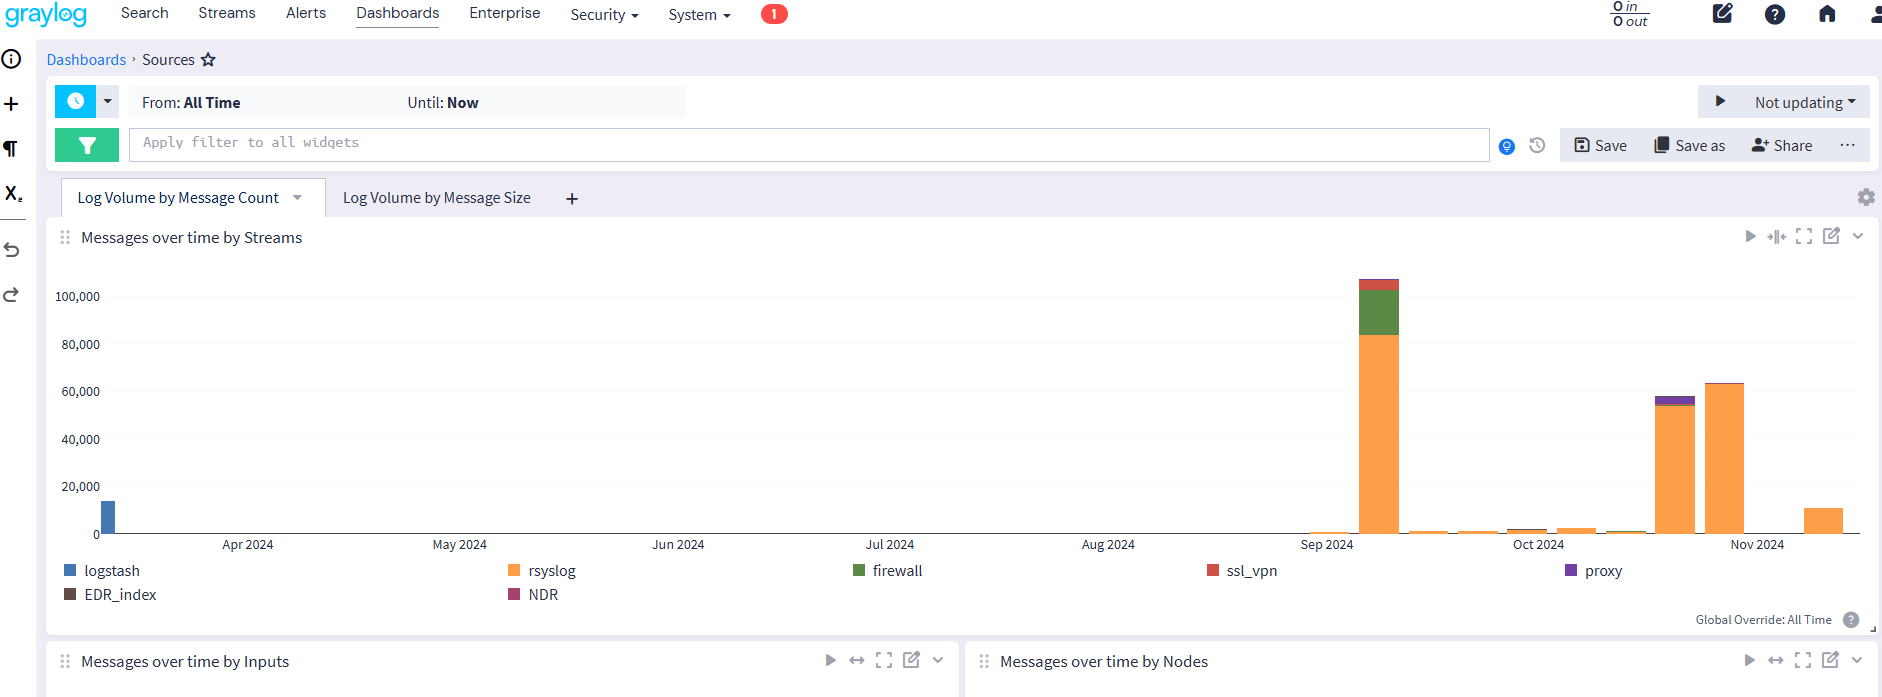Open the time range type dropdown caret
This screenshot has width=1882, height=697.
108,101
